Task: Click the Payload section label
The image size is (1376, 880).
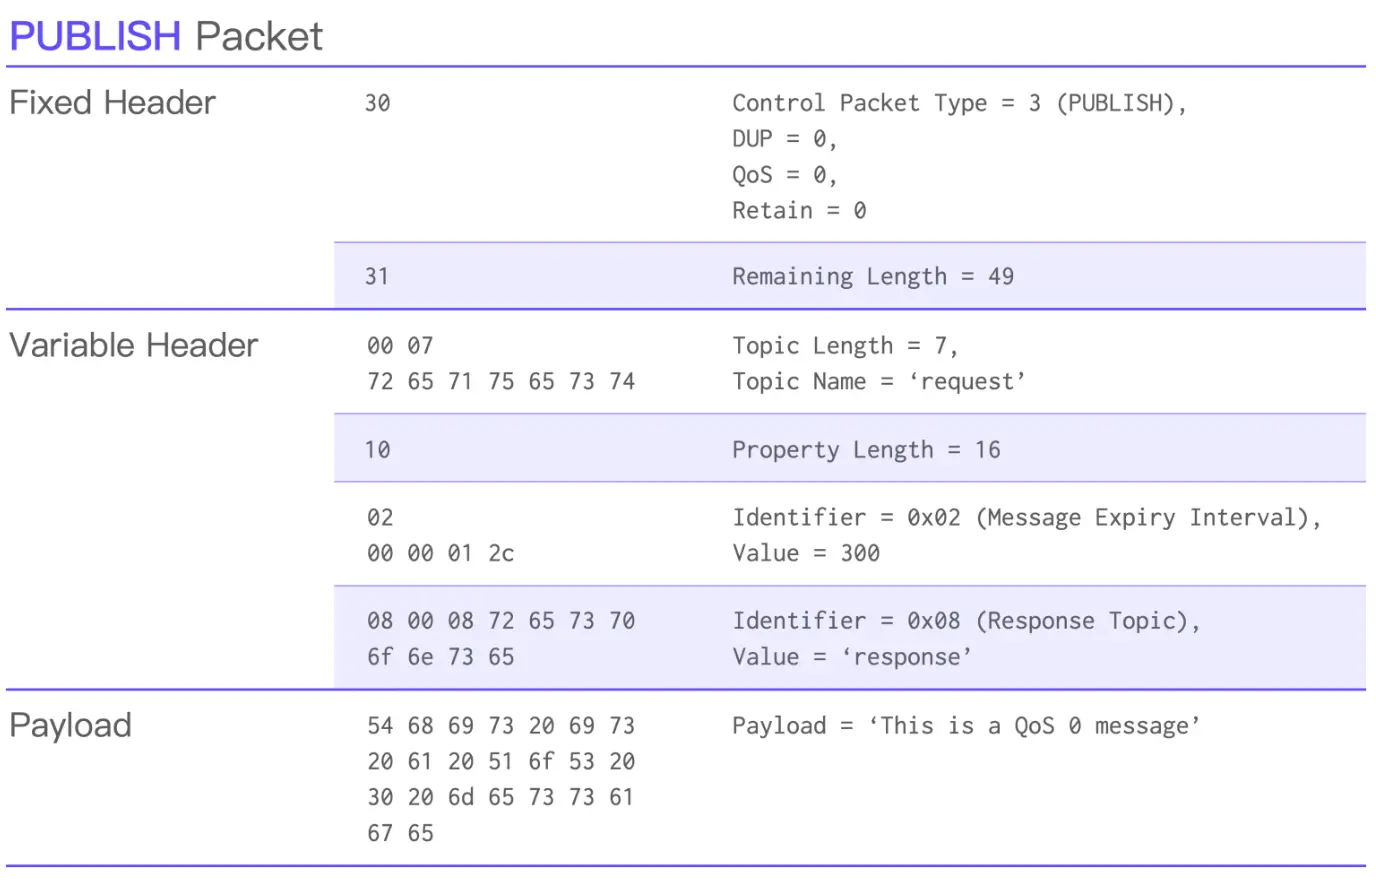Action: pos(70,725)
